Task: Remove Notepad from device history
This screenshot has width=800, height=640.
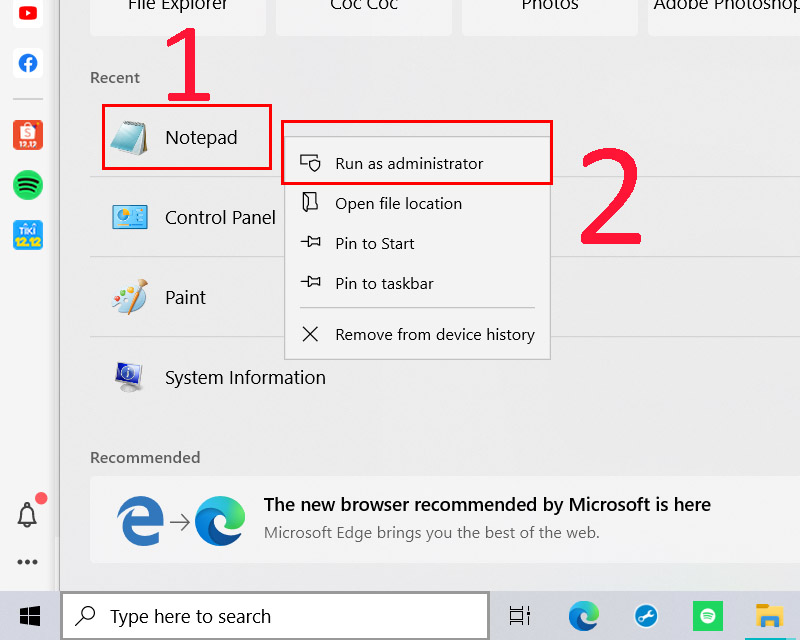Action: click(435, 334)
